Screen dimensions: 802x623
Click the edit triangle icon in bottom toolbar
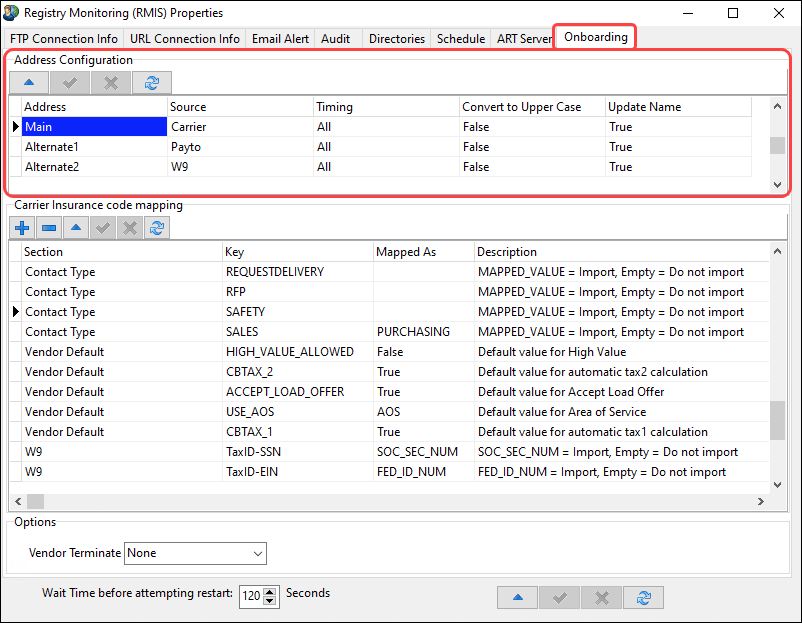point(518,597)
